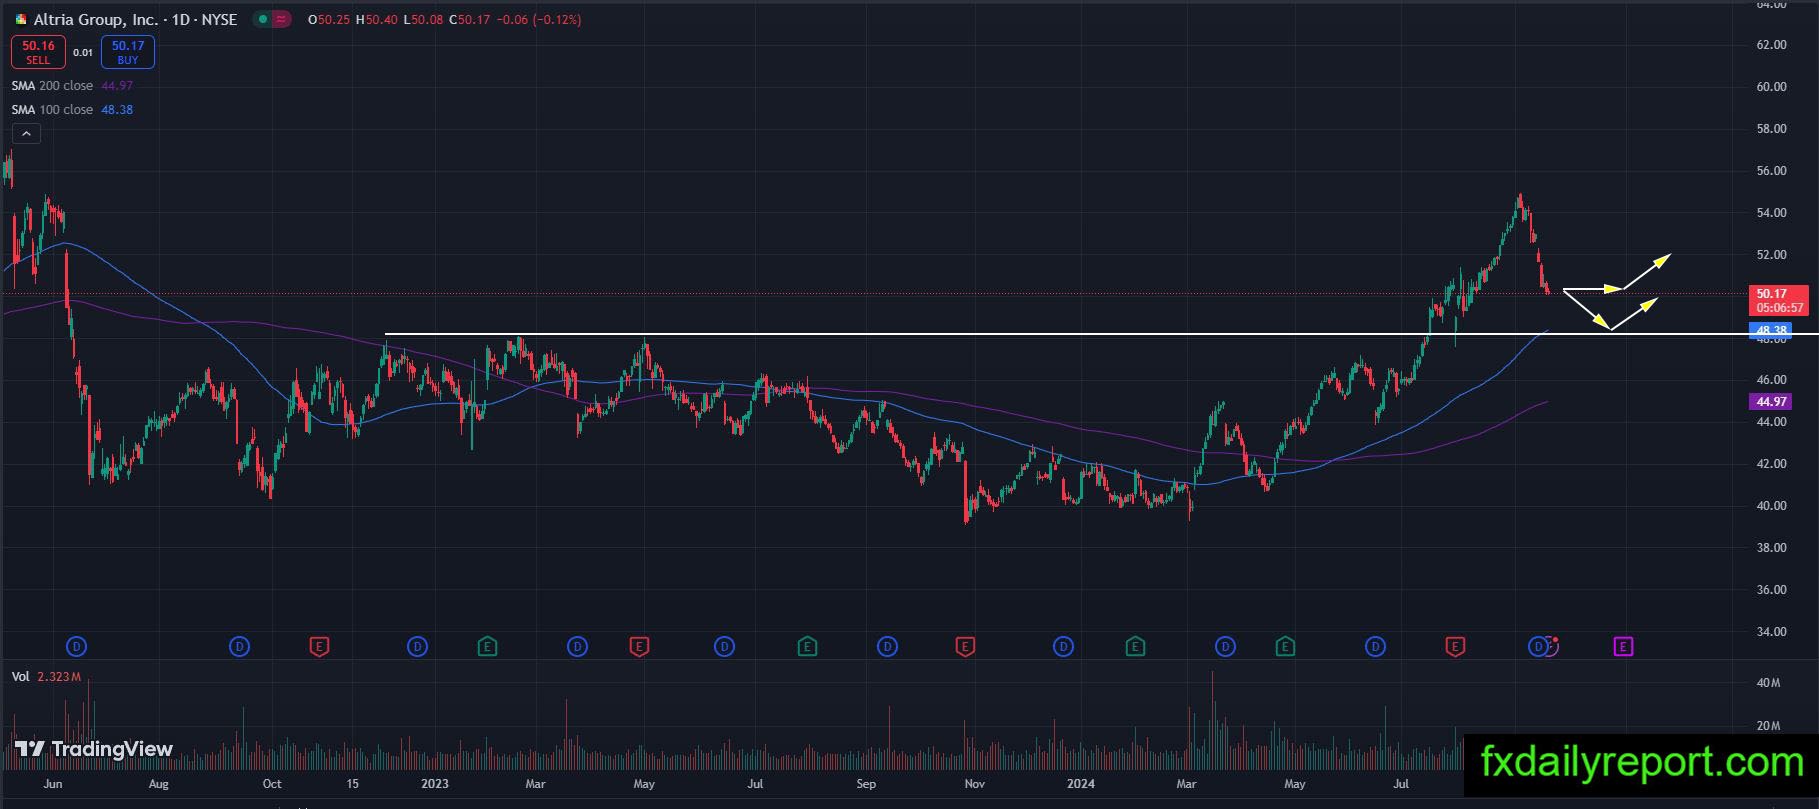Image resolution: width=1819 pixels, height=809 pixels.
Task: Click the 58.00 price axis label
Action: (1771, 129)
